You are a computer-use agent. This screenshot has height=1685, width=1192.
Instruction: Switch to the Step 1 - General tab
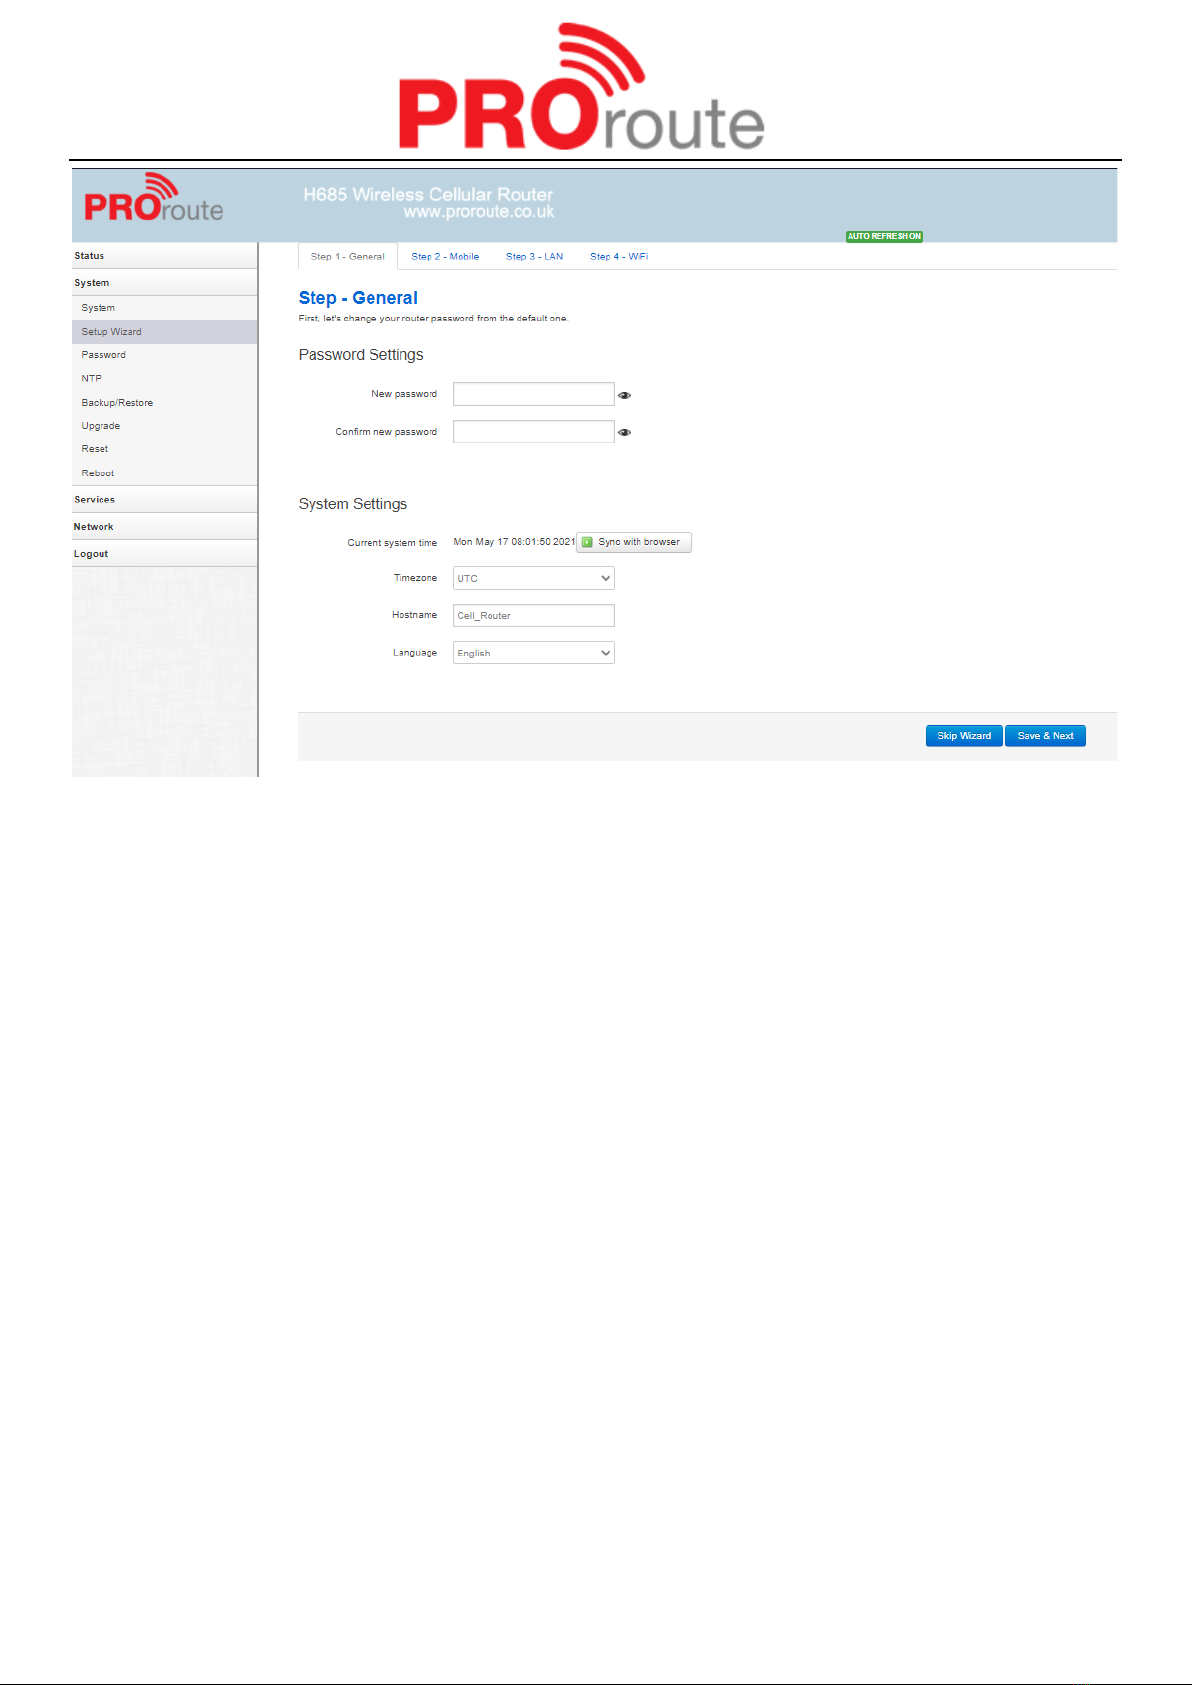click(348, 256)
